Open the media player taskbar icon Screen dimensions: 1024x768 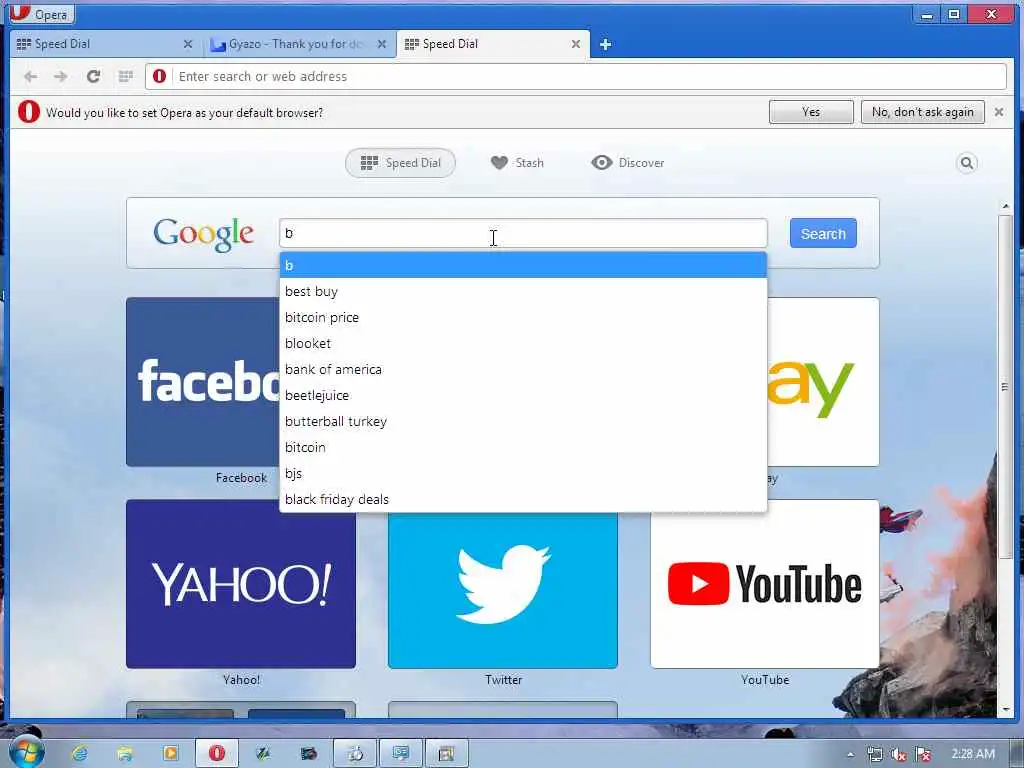[x=170, y=754]
